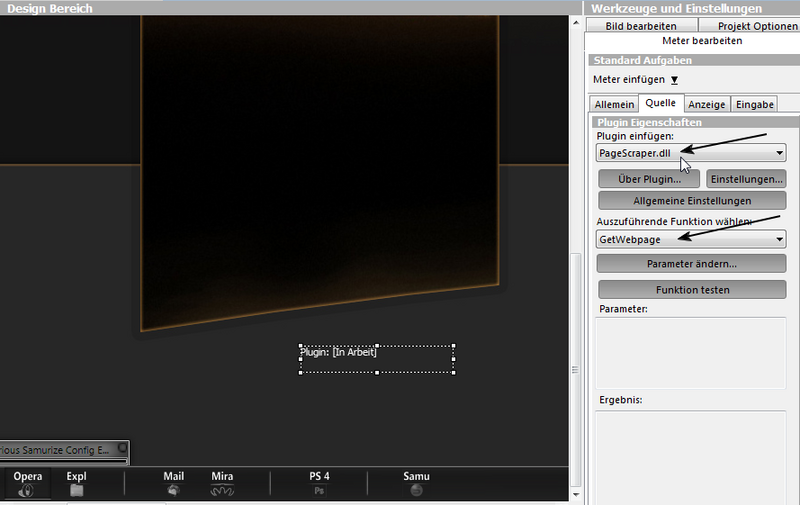The width and height of the screenshot is (800, 505).
Task: Click inside the Ergebnis result box
Action: (x=691, y=457)
